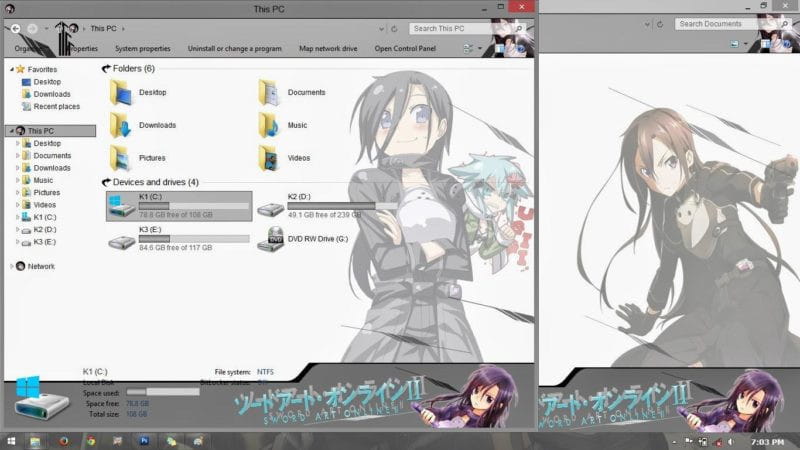The width and height of the screenshot is (800, 450).
Task: Click the K3 (E:) drive in Devices
Action: pos(122,239)
